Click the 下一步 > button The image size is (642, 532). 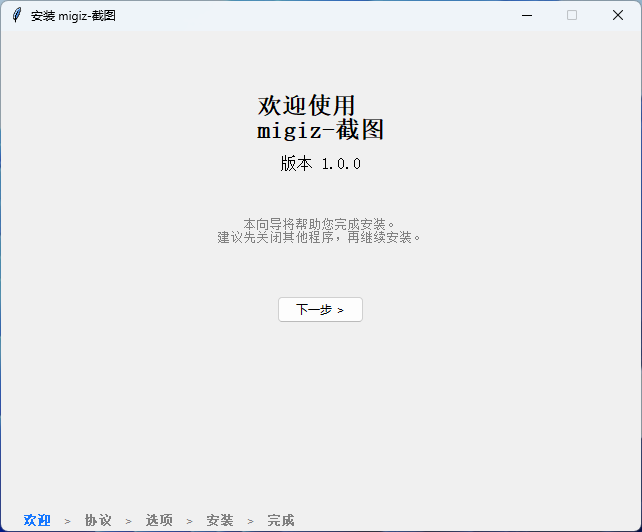[x=320, y=310]
